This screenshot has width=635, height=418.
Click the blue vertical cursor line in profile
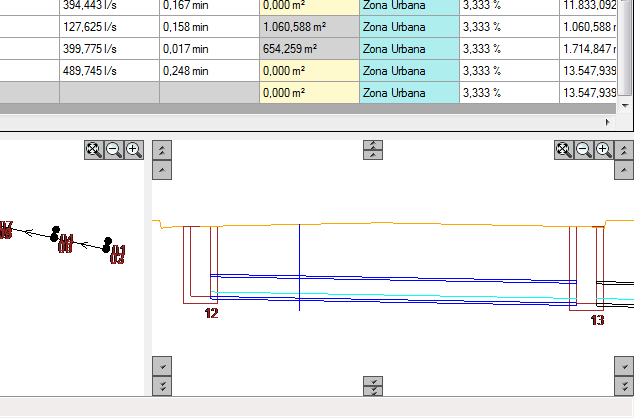pyautogui.click(x=300, y=267)
